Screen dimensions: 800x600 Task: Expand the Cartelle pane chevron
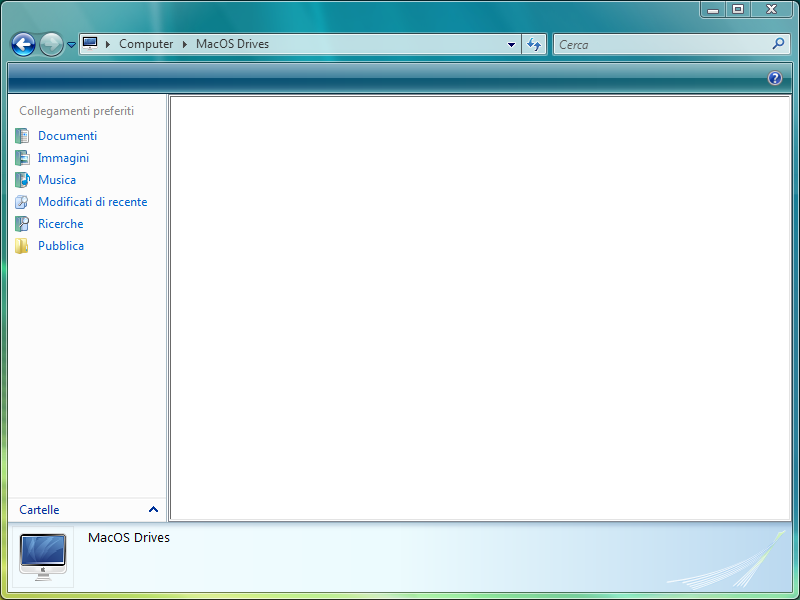point(153,509)
